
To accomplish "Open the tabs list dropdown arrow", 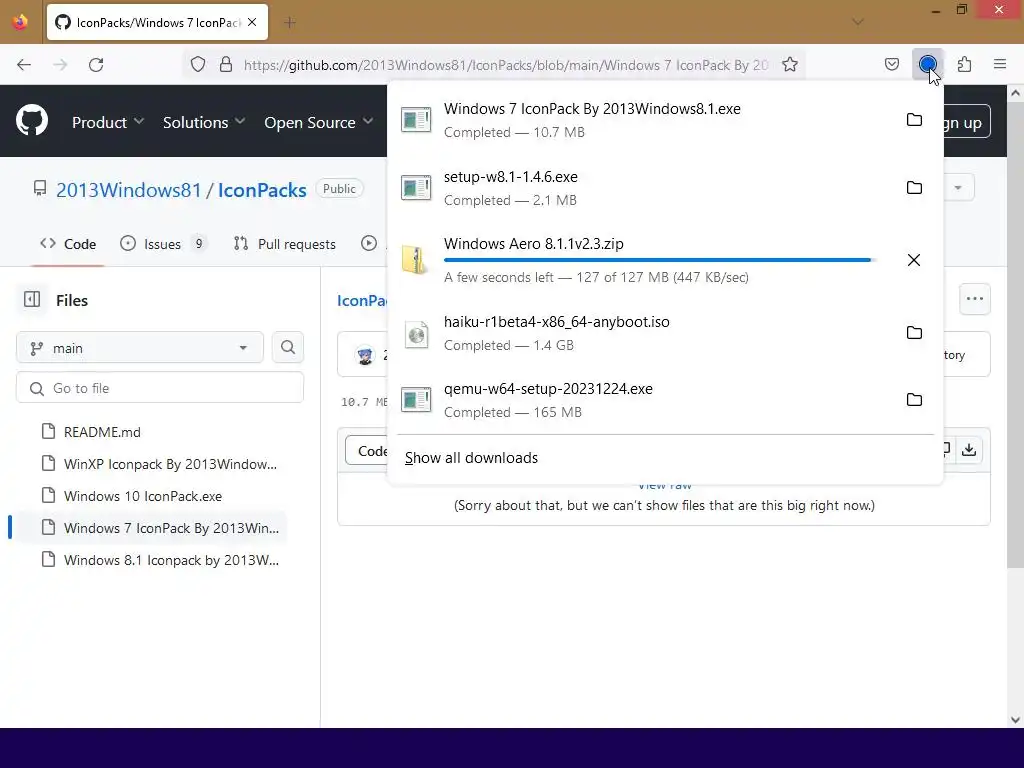I will point(857,22).
